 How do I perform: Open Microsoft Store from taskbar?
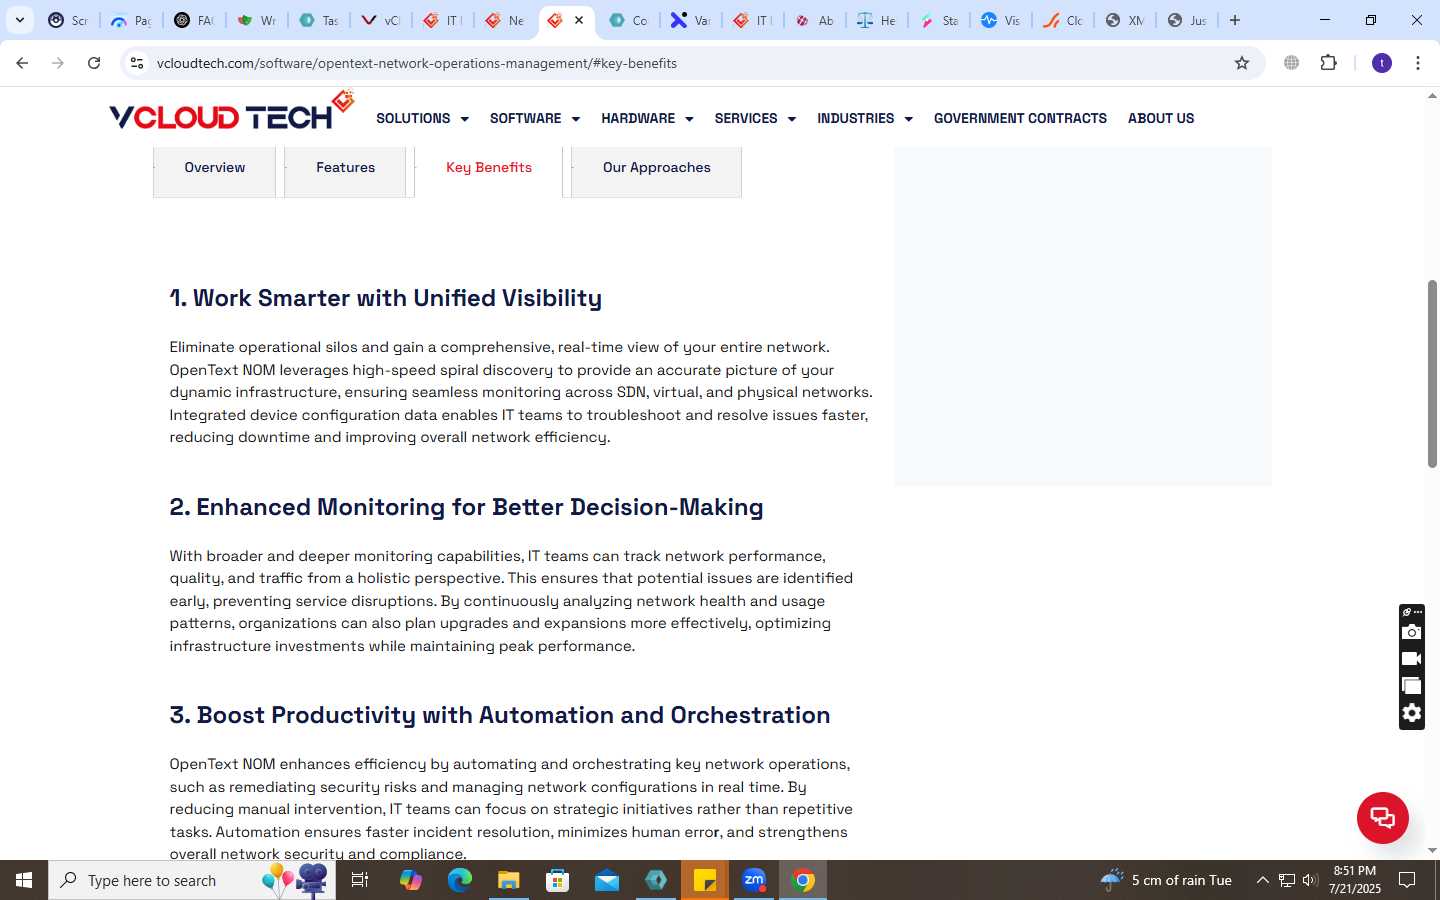click(558, 880)
